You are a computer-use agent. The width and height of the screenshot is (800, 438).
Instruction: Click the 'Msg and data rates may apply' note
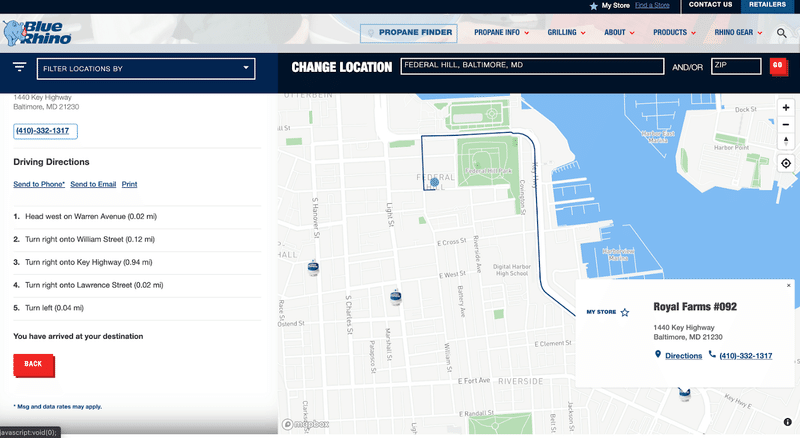pyautogui.click(x=58, y=407)
